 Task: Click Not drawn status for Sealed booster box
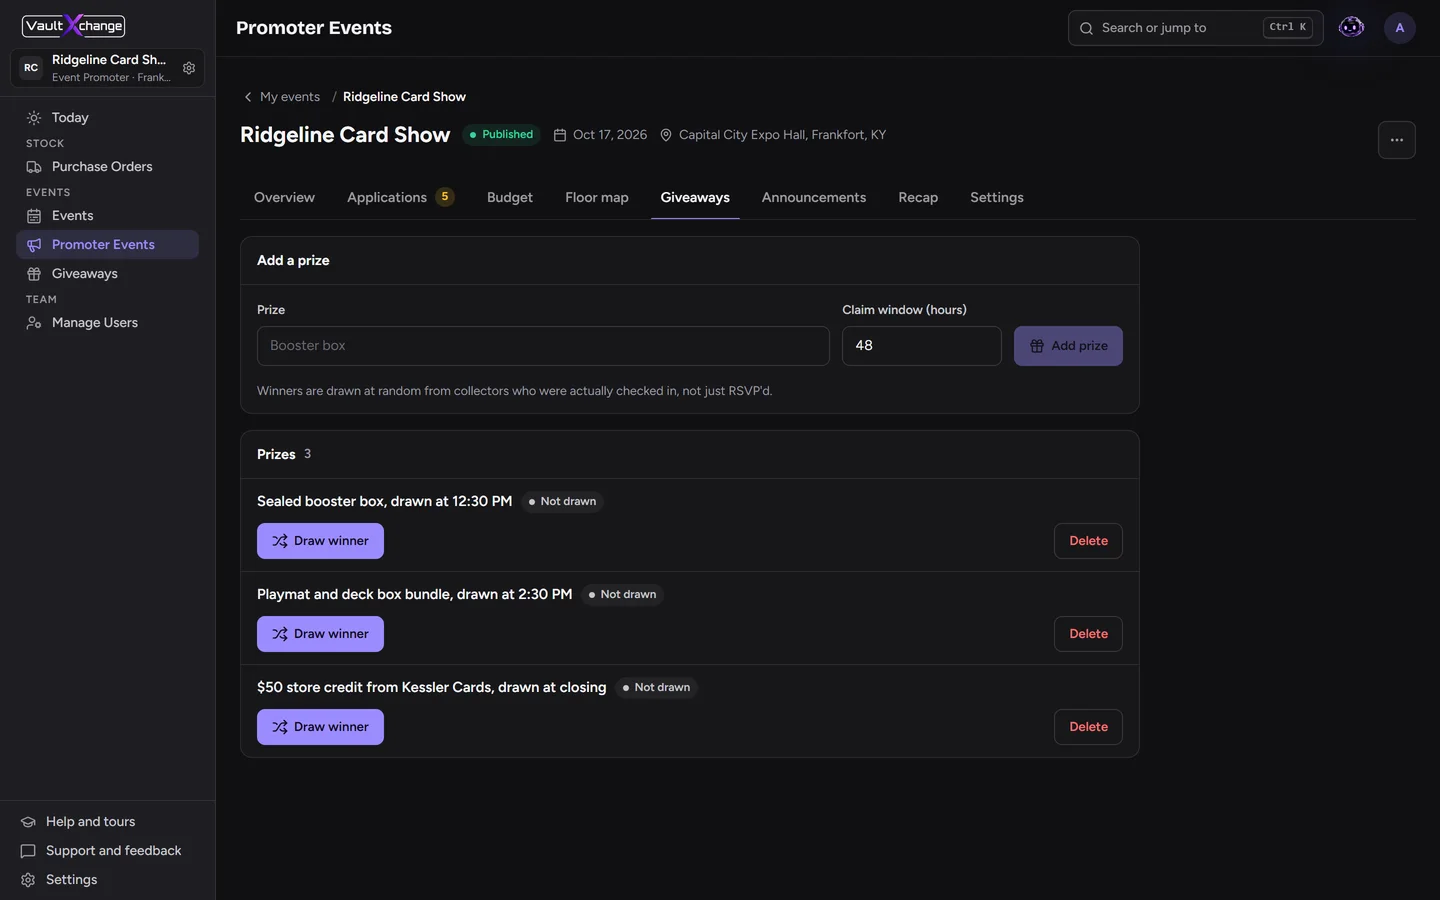tap(562, 502)
